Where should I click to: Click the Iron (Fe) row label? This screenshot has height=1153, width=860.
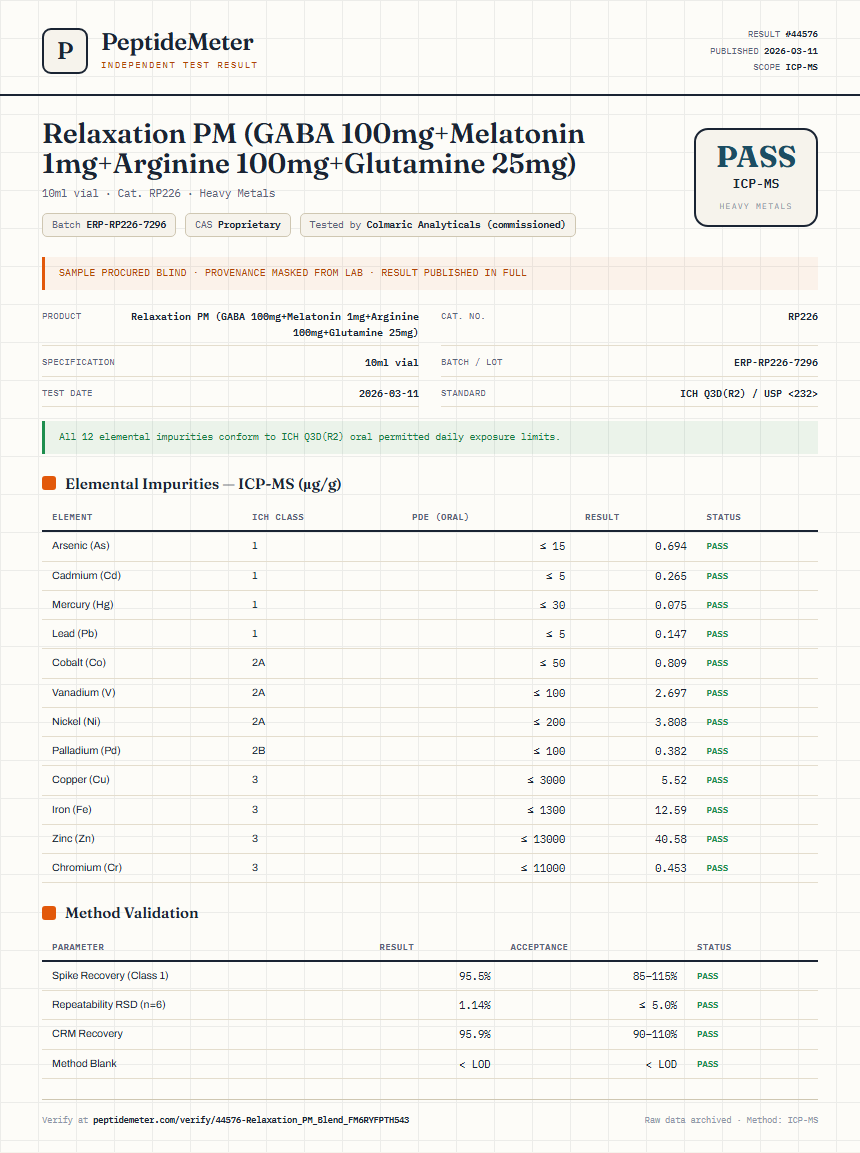pyautogui.click(x=71, y=810)
